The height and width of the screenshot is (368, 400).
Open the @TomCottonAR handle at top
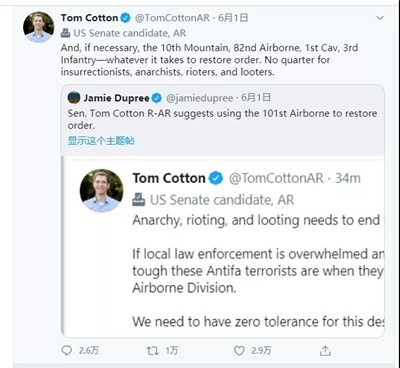pyautogui.click(x=172, y=18)
